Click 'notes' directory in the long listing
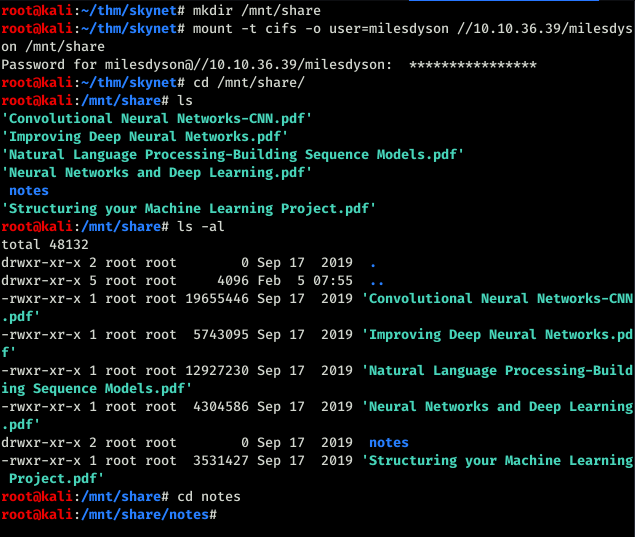The height and width of the screenshot is (537, 635). [389, 443]
